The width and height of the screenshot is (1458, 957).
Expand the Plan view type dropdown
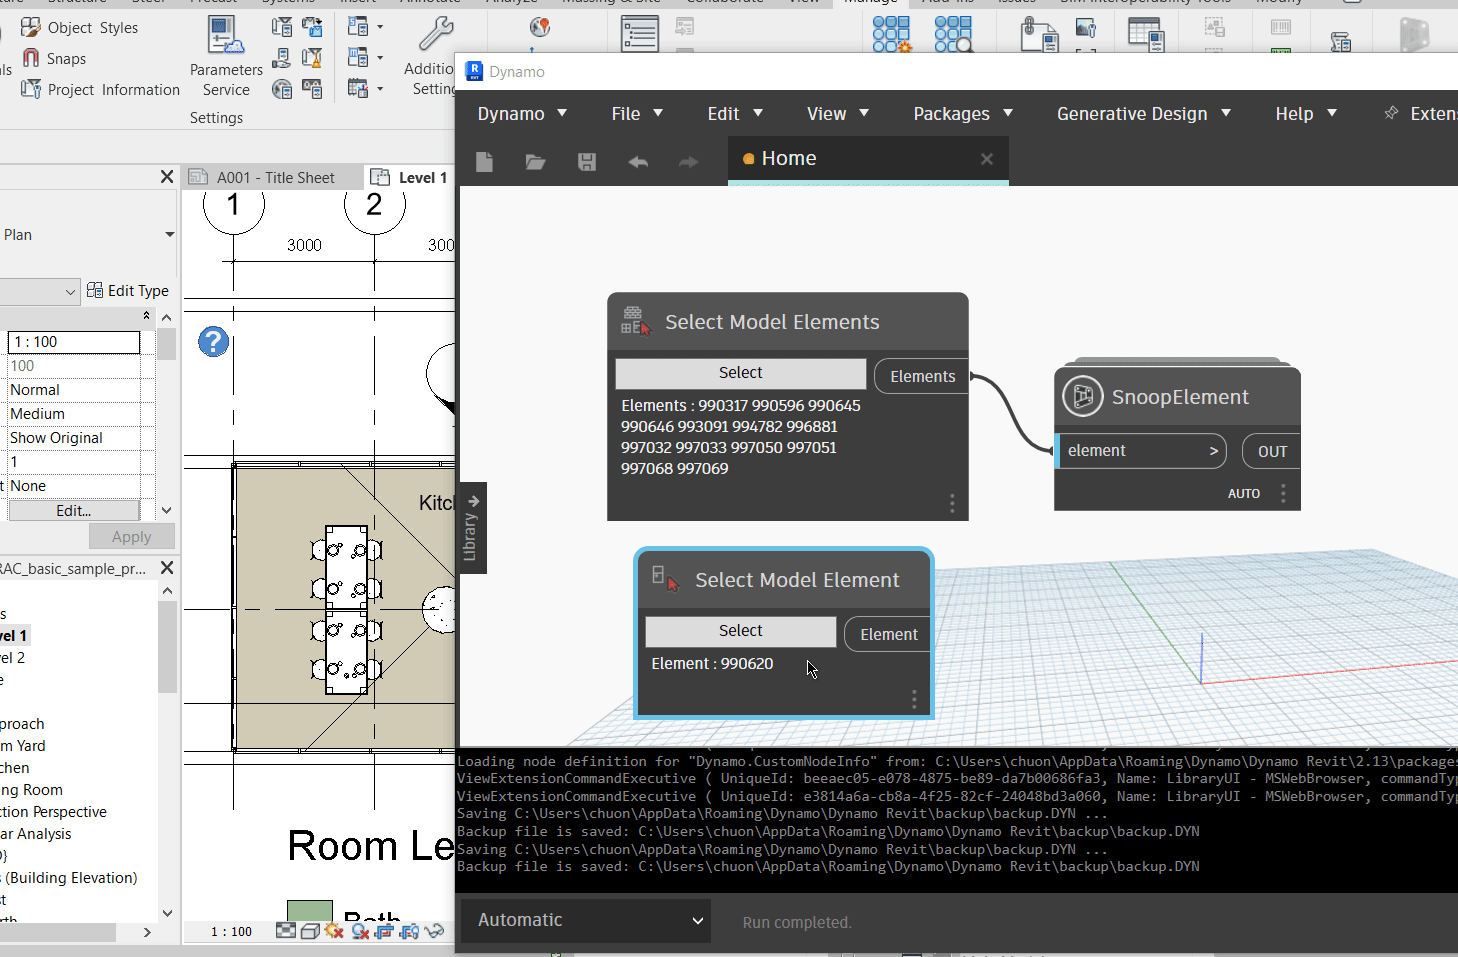(x=169, y=235)
